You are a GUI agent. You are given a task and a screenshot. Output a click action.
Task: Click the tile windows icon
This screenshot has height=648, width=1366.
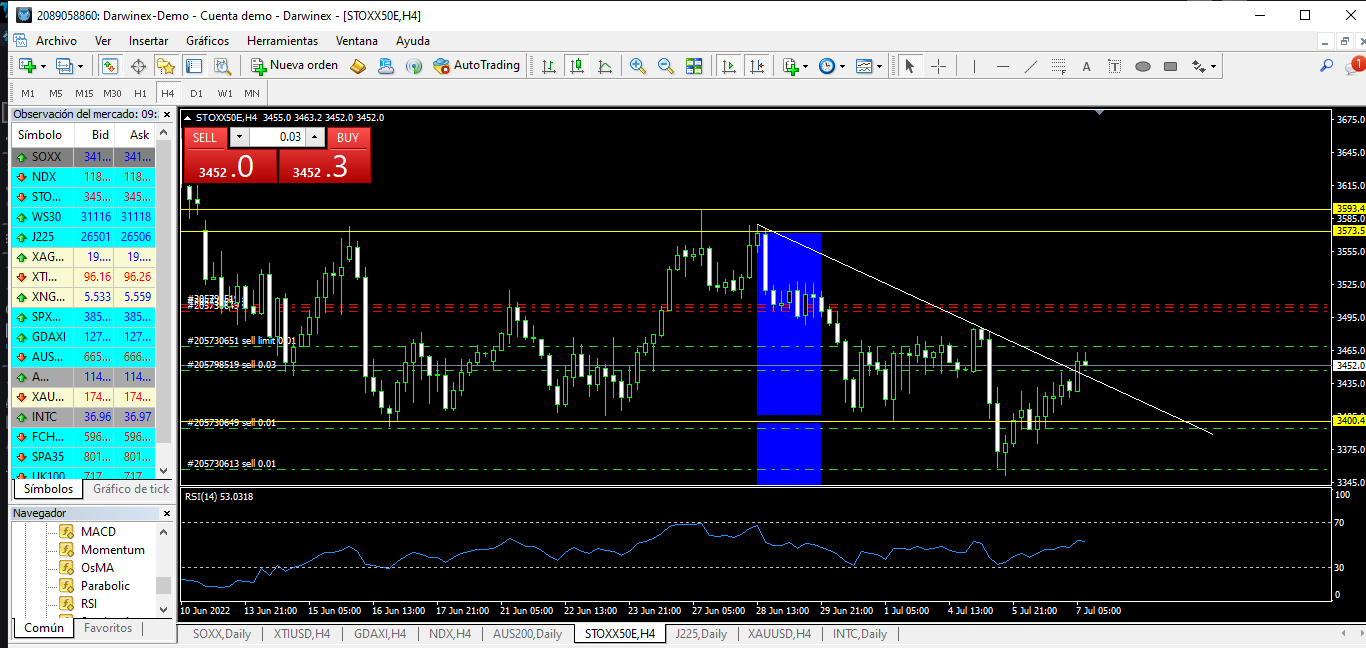694,66
